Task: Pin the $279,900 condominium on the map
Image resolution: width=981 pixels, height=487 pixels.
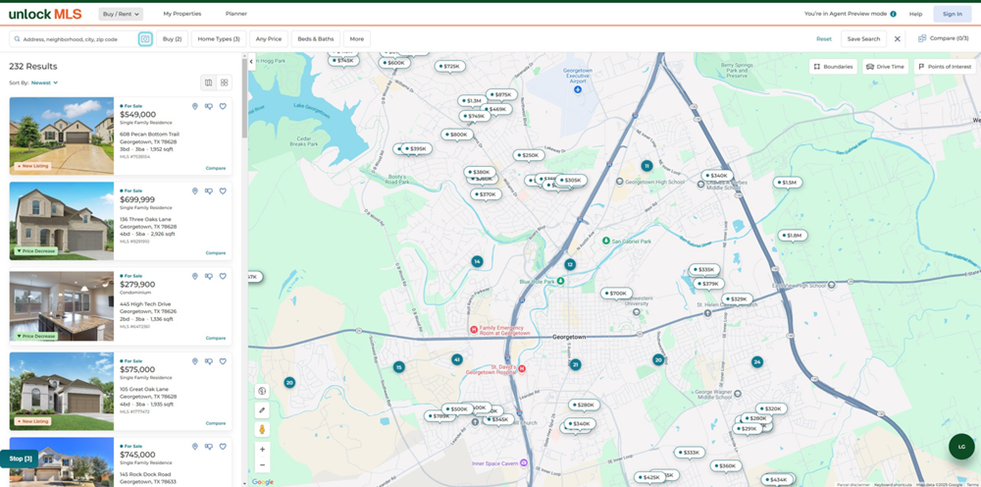Action: click(195, 276)
